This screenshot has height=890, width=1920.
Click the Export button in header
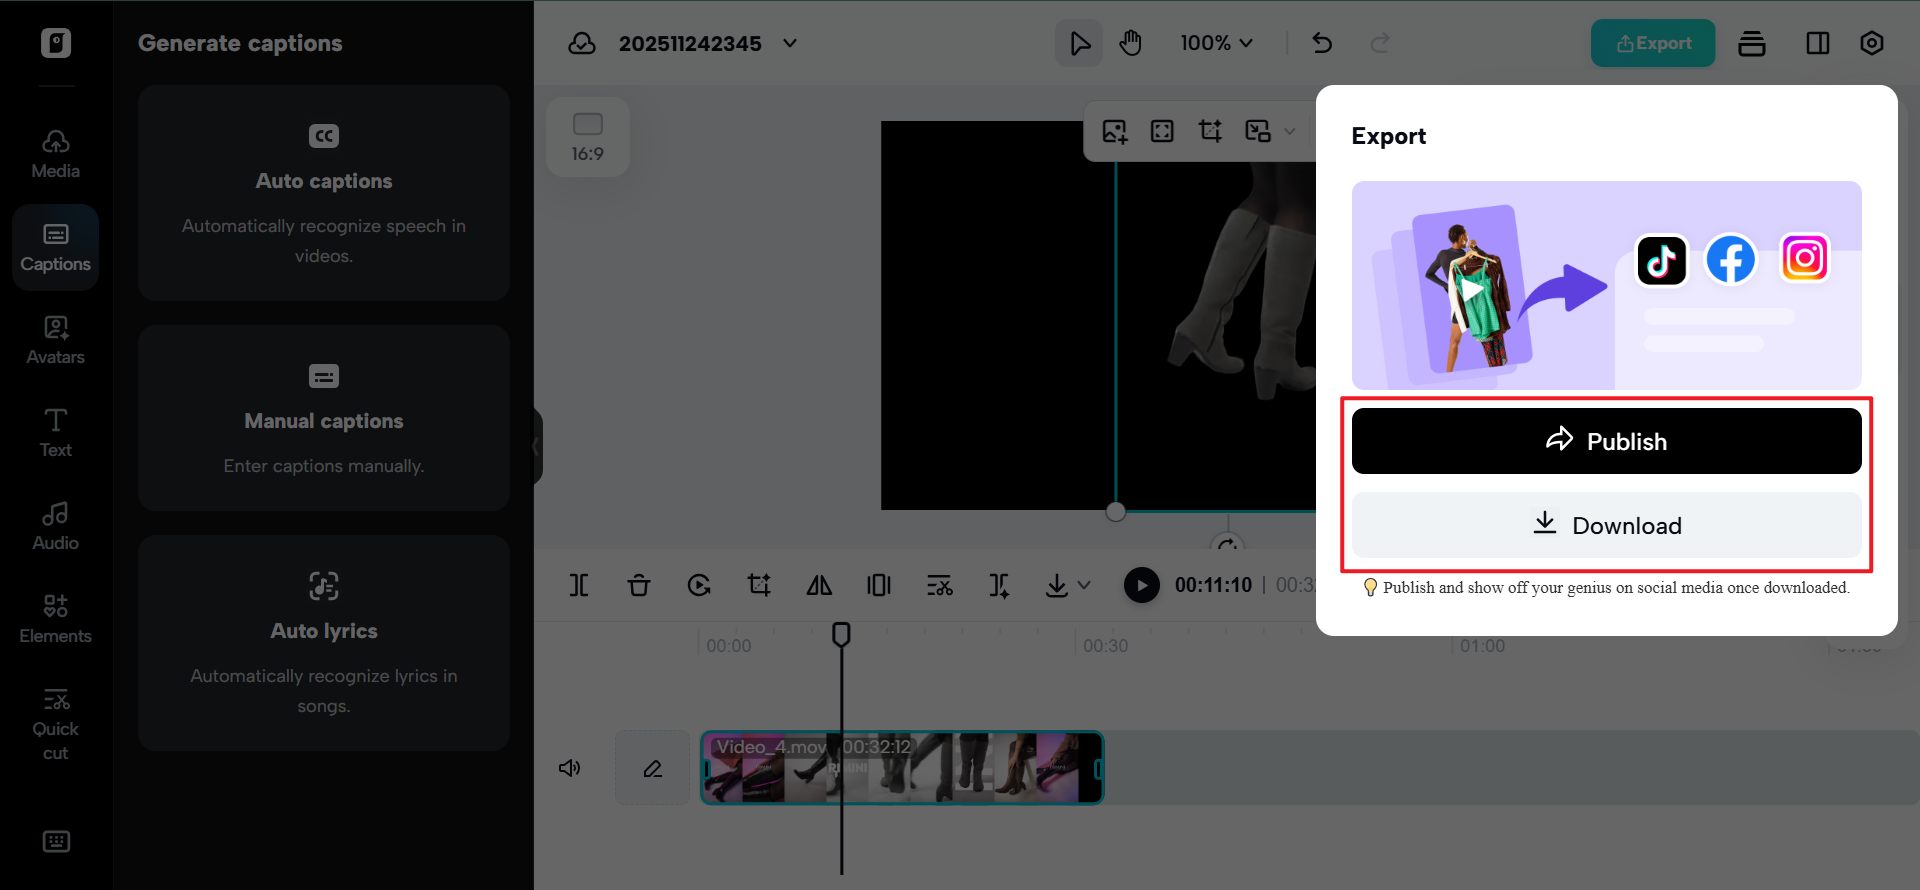1653,43
